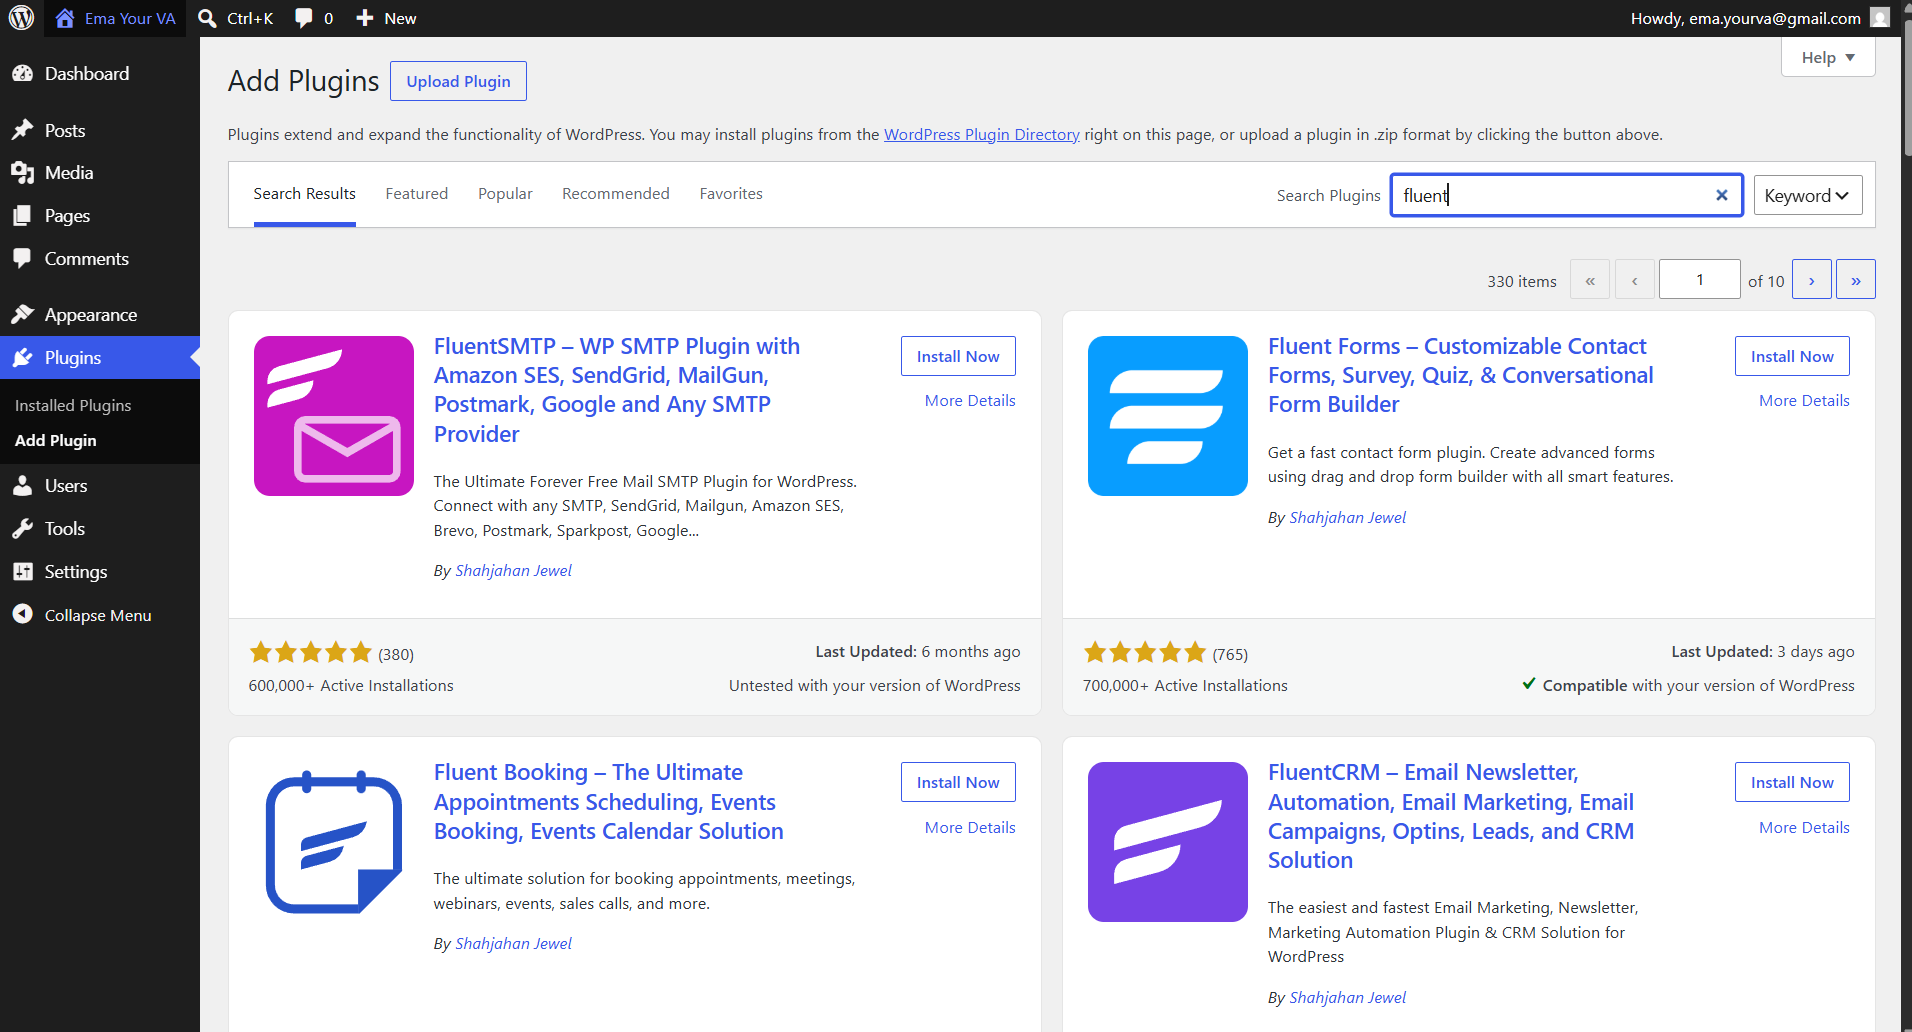The image size is (1912, 1032).
Task: Follow the WordPress Plugin Directory link
Action: click(981, 134)
